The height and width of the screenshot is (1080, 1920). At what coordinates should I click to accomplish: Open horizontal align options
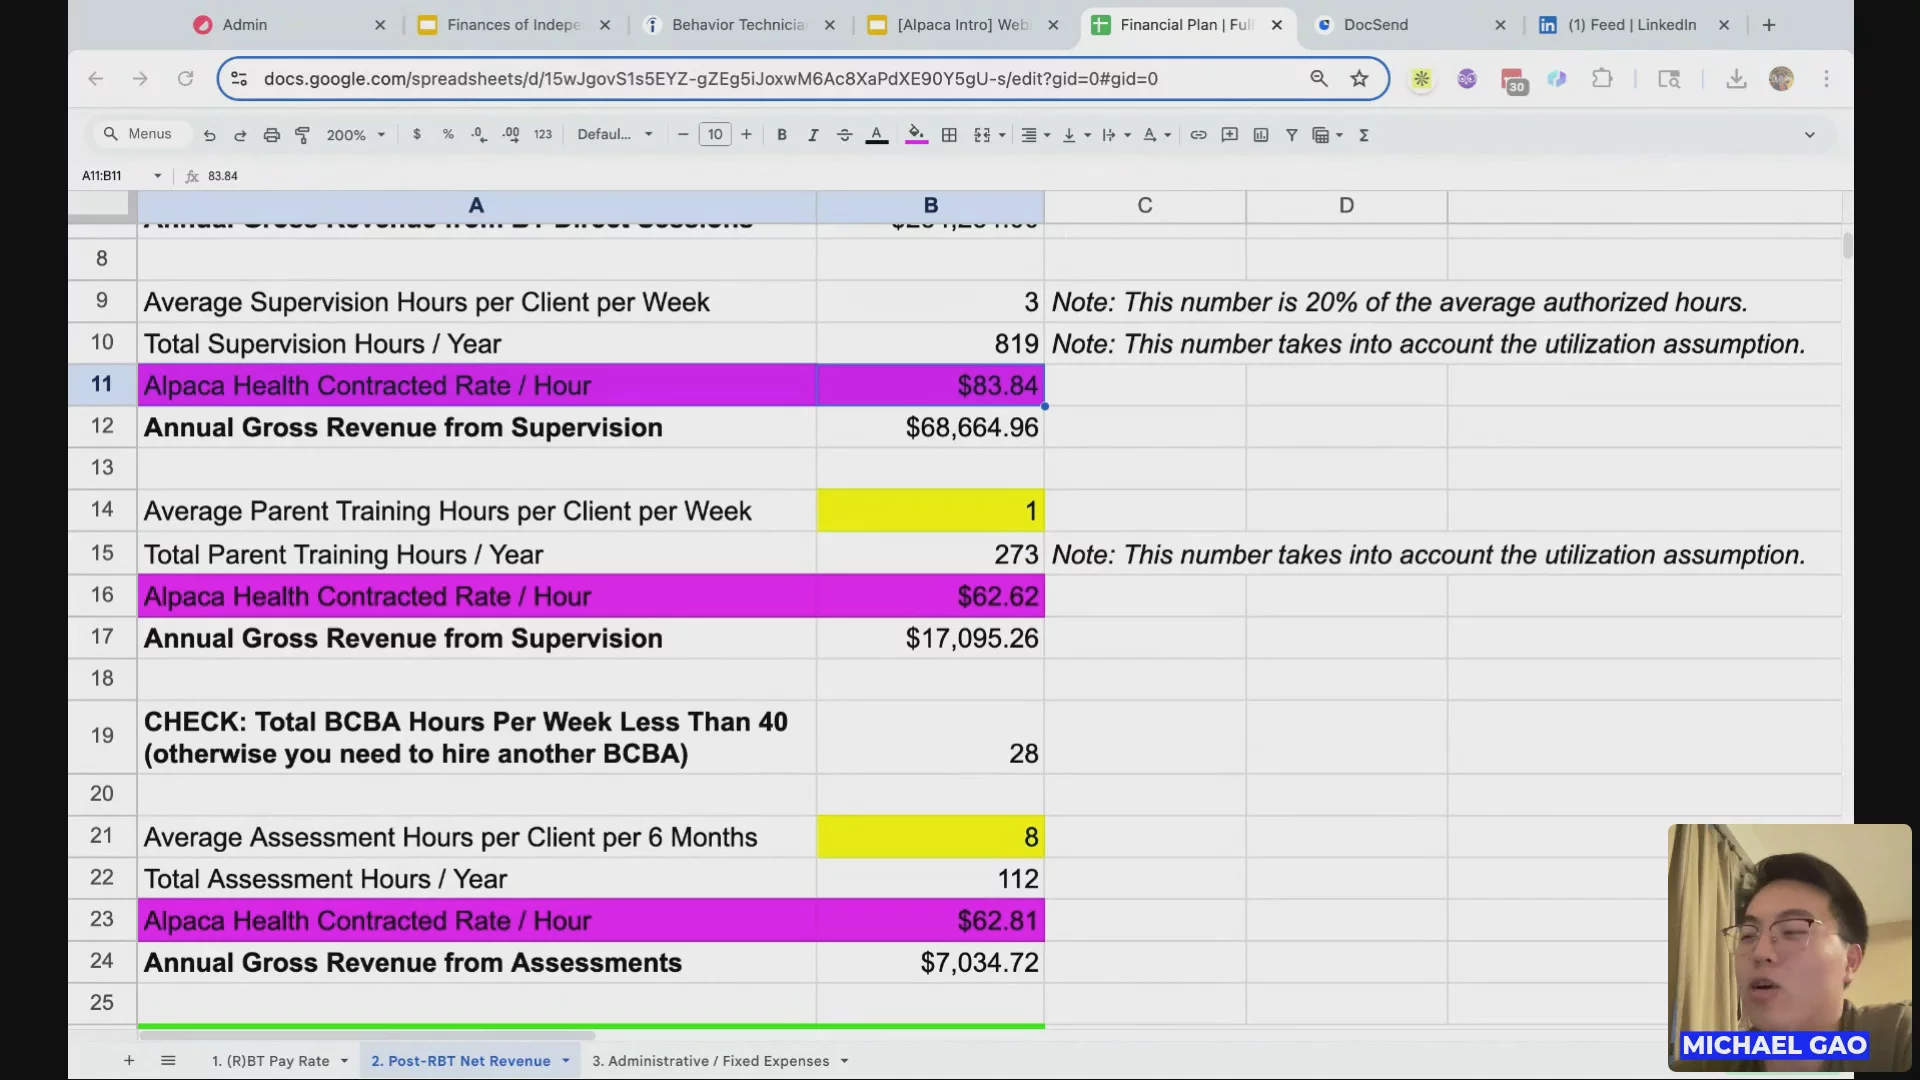tap(1034, 135)
